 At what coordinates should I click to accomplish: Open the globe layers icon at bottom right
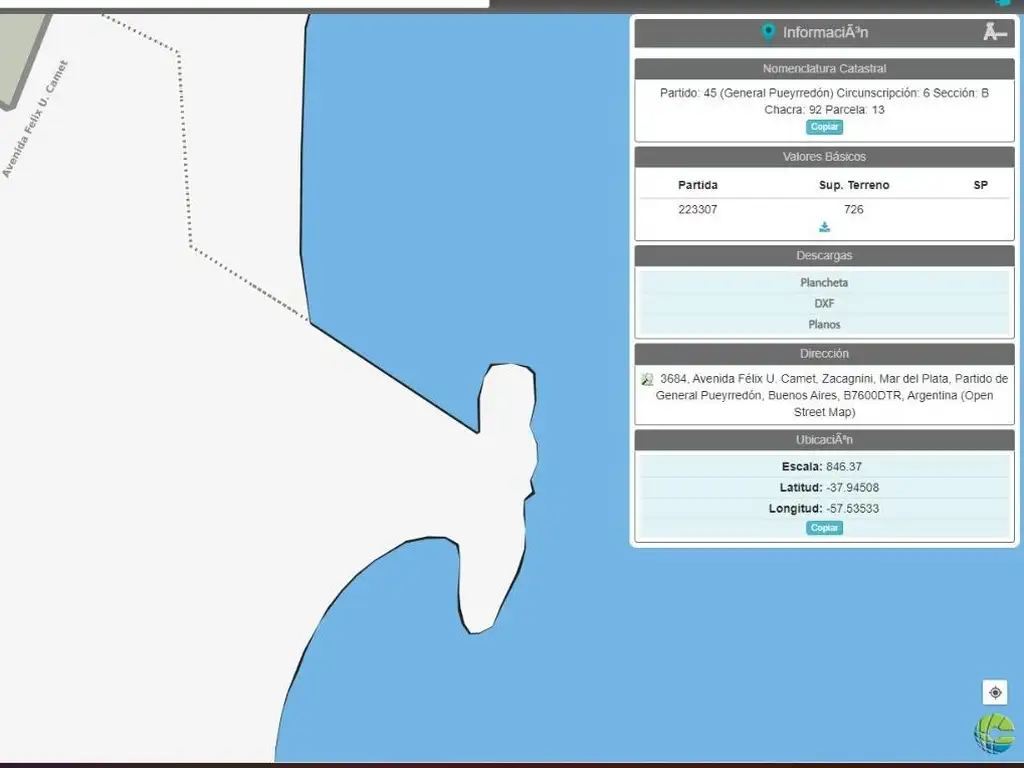pos(994,733)
